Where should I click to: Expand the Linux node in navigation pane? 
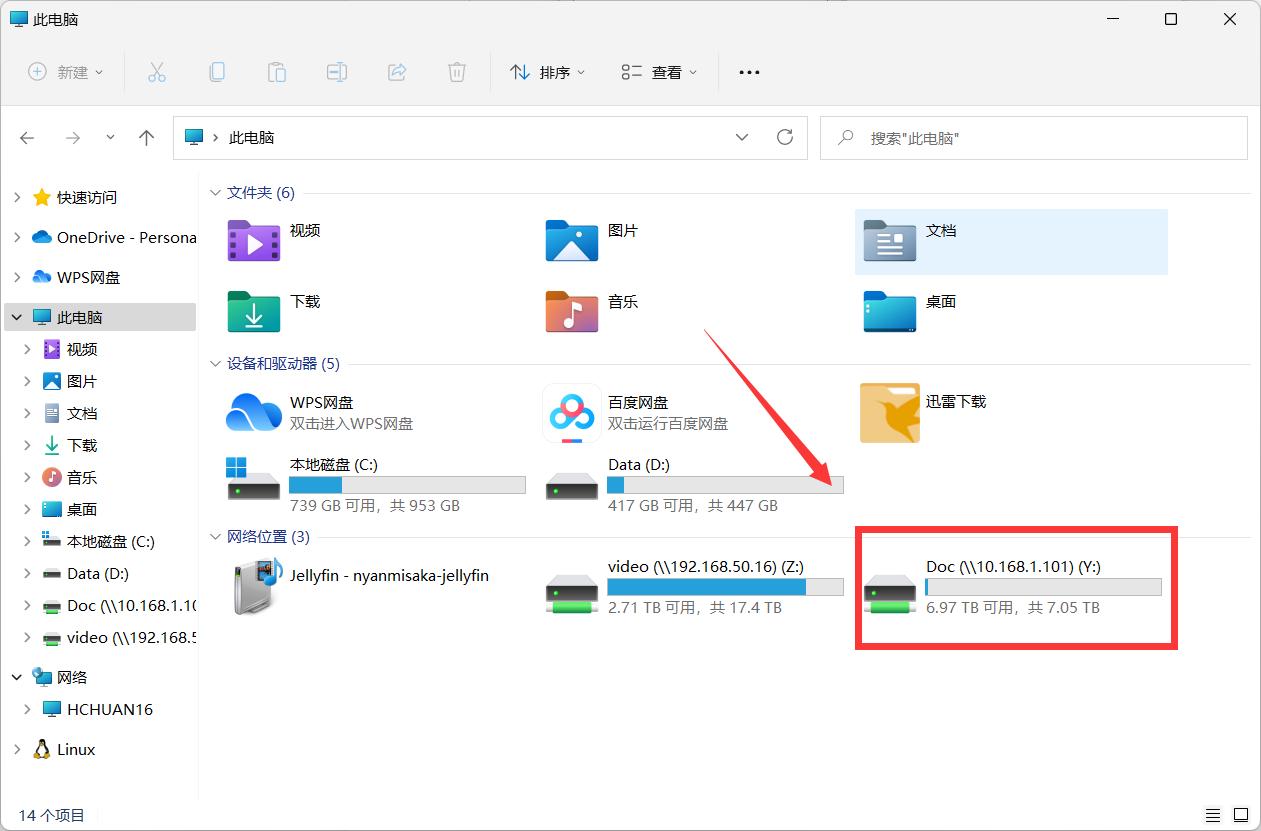tap(18, 749)
